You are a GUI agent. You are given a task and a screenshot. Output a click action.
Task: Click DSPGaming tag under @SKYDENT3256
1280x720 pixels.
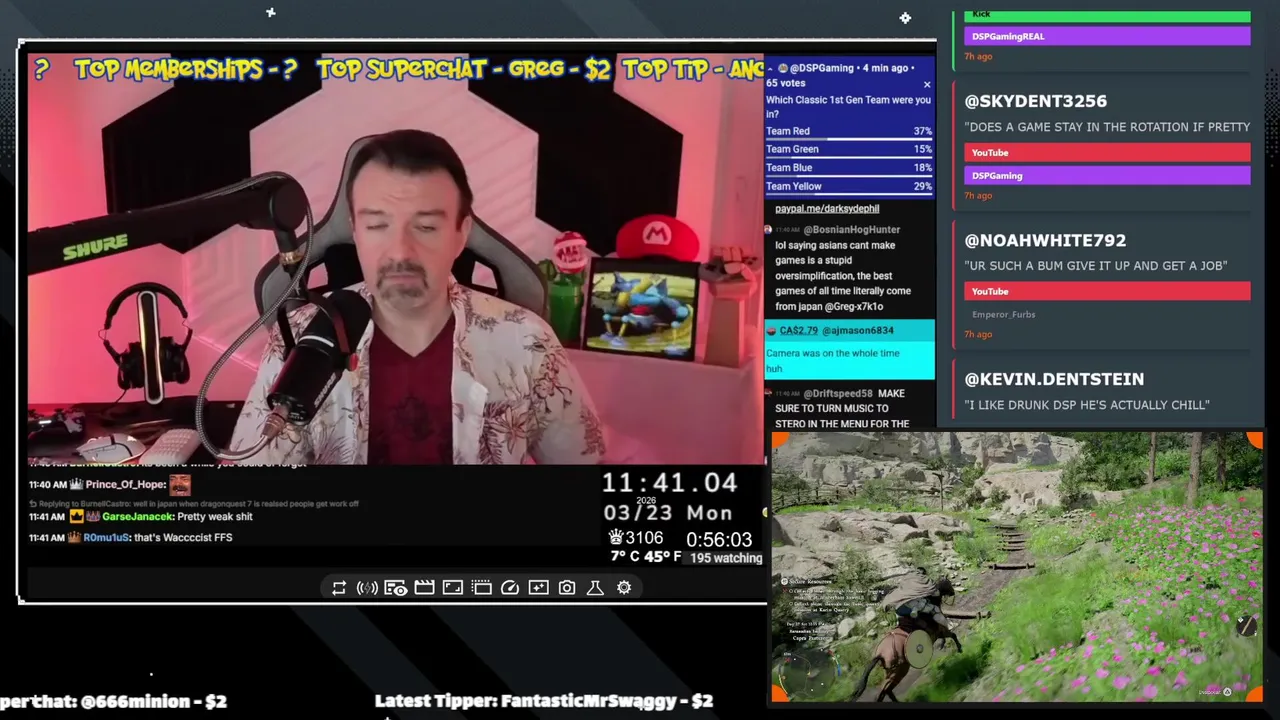tap(1108, 176)
